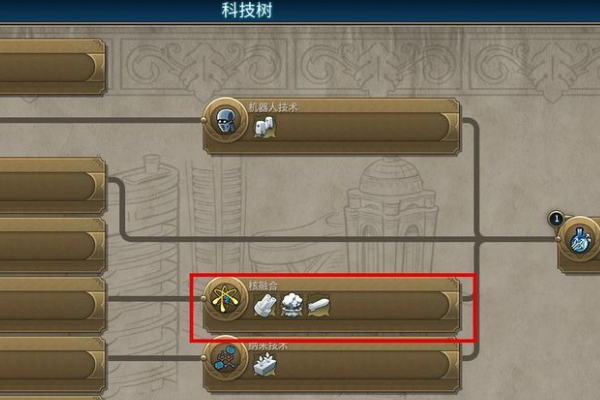Click the 核融合 technology name label
This screenshot has height=400, width=600.
[x=263, y=285]
